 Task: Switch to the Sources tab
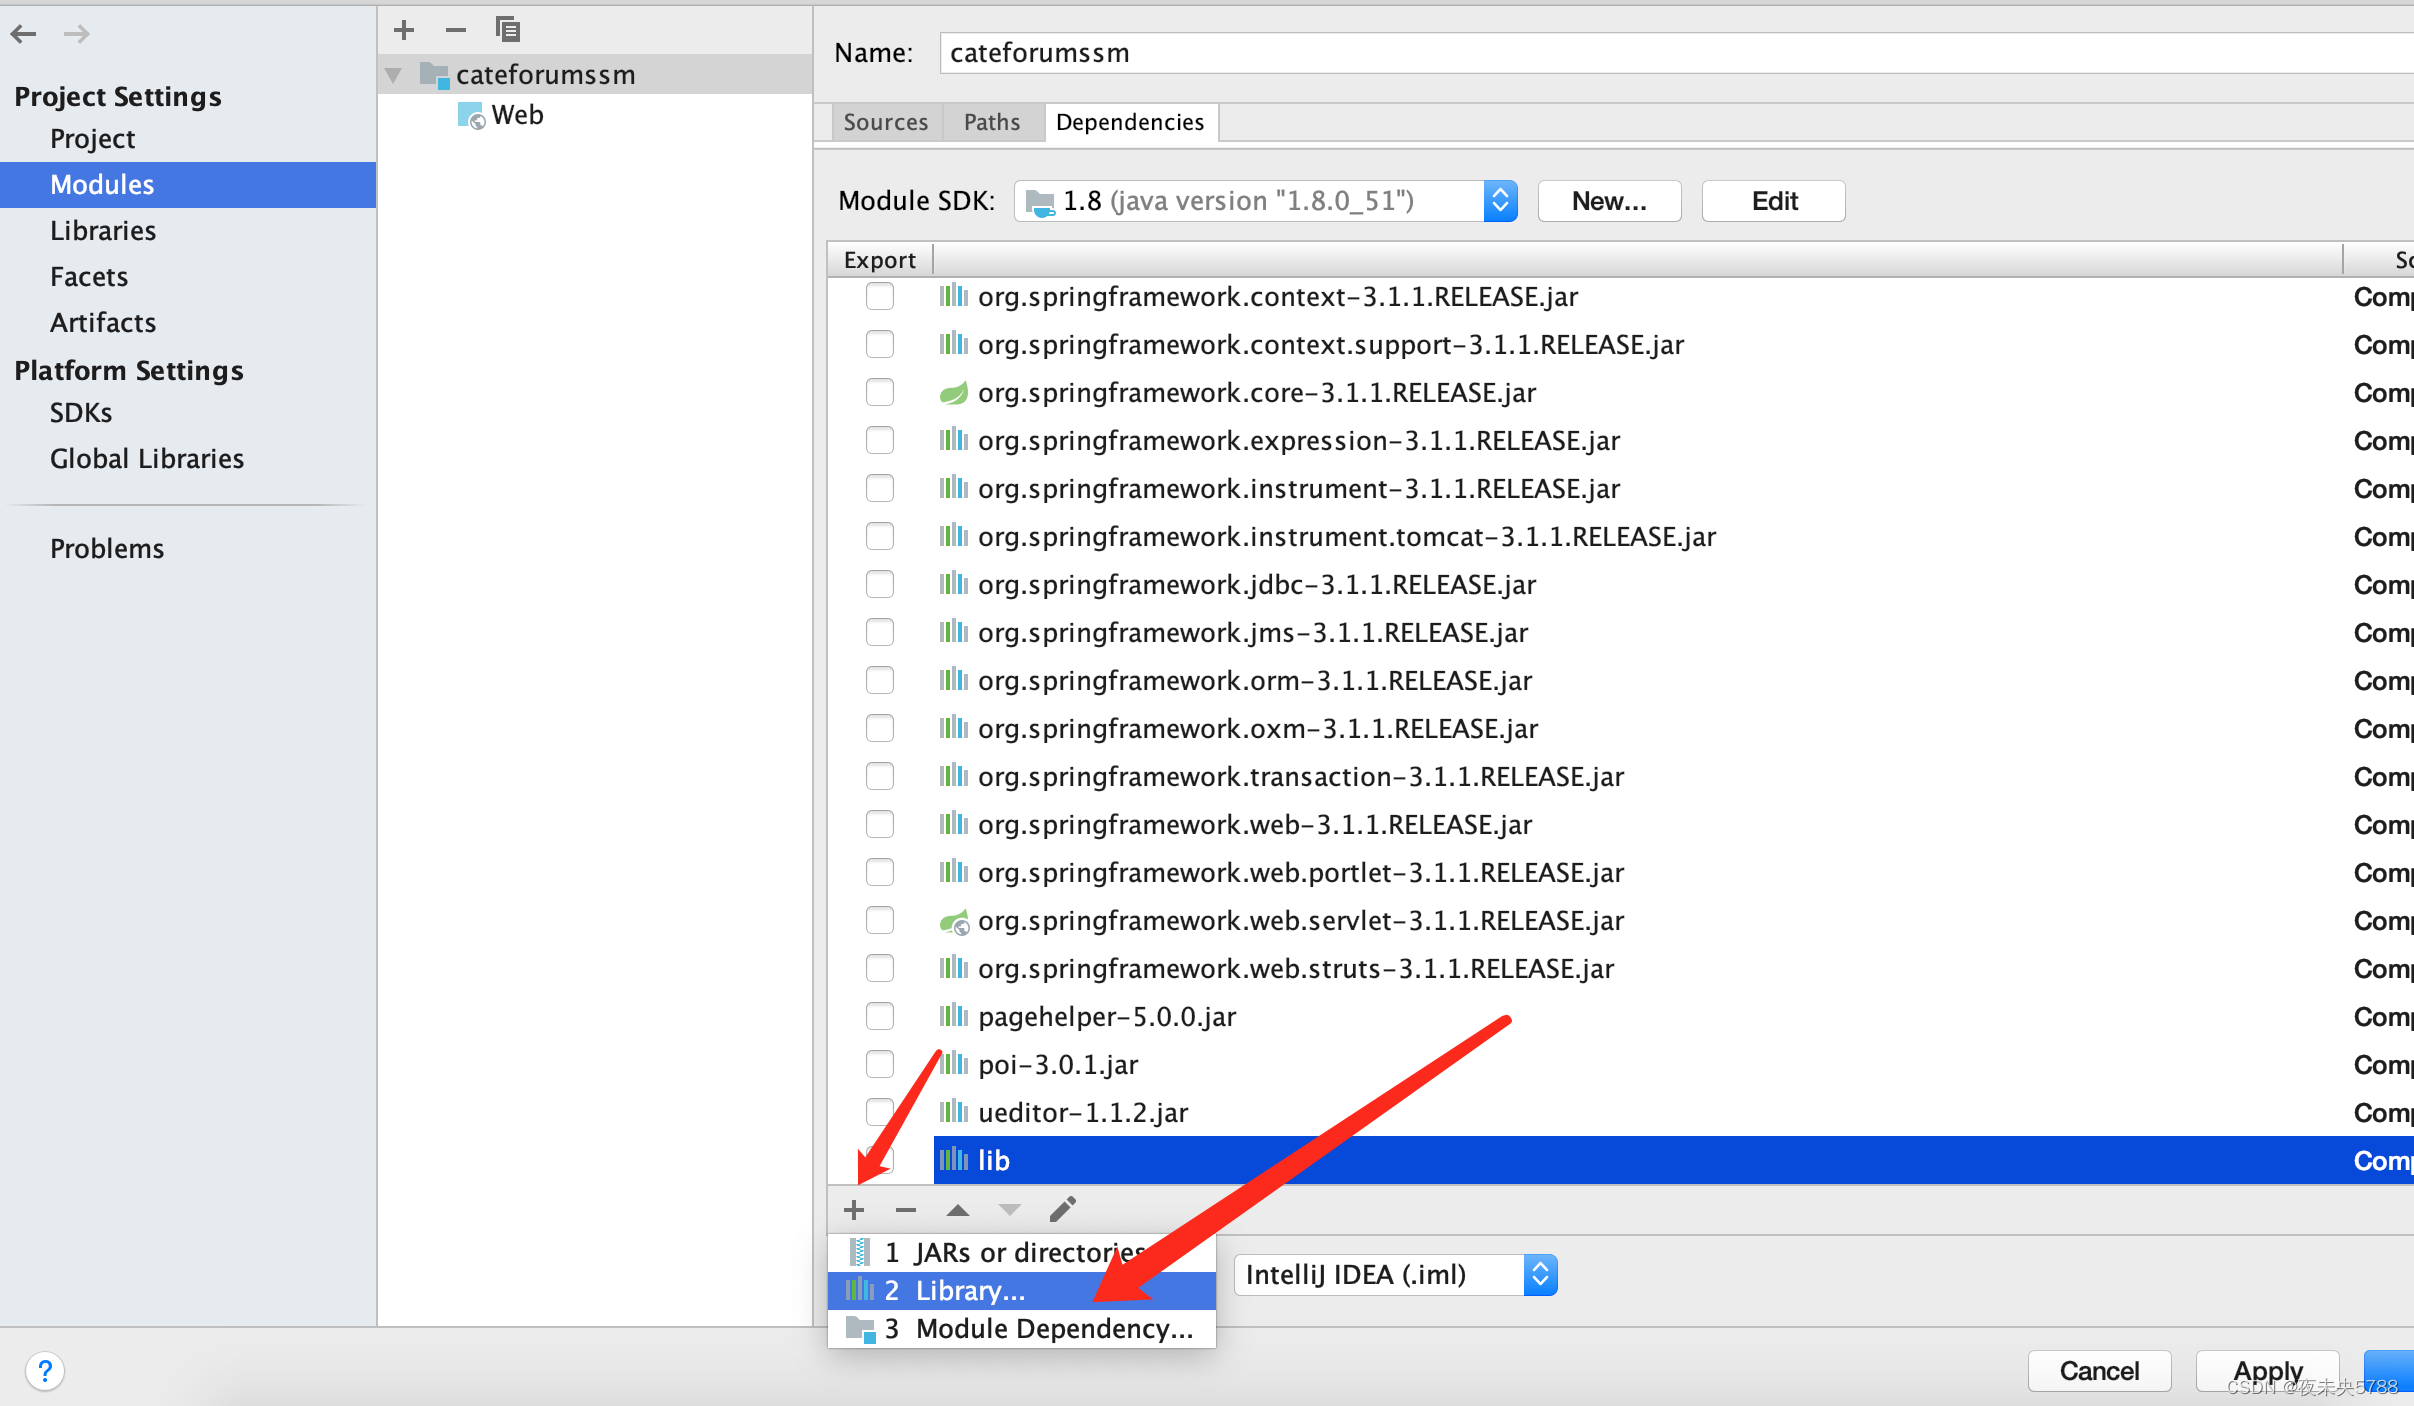pyautogui.click(x=885, y=122)
